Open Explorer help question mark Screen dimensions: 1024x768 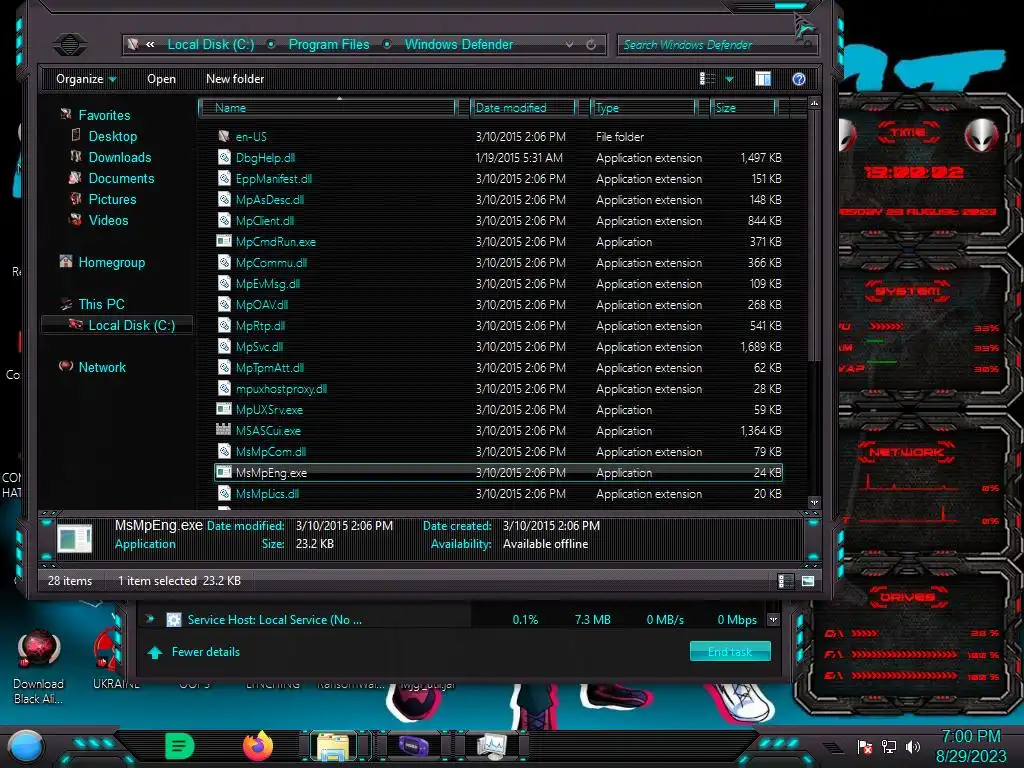pos(799,79)
